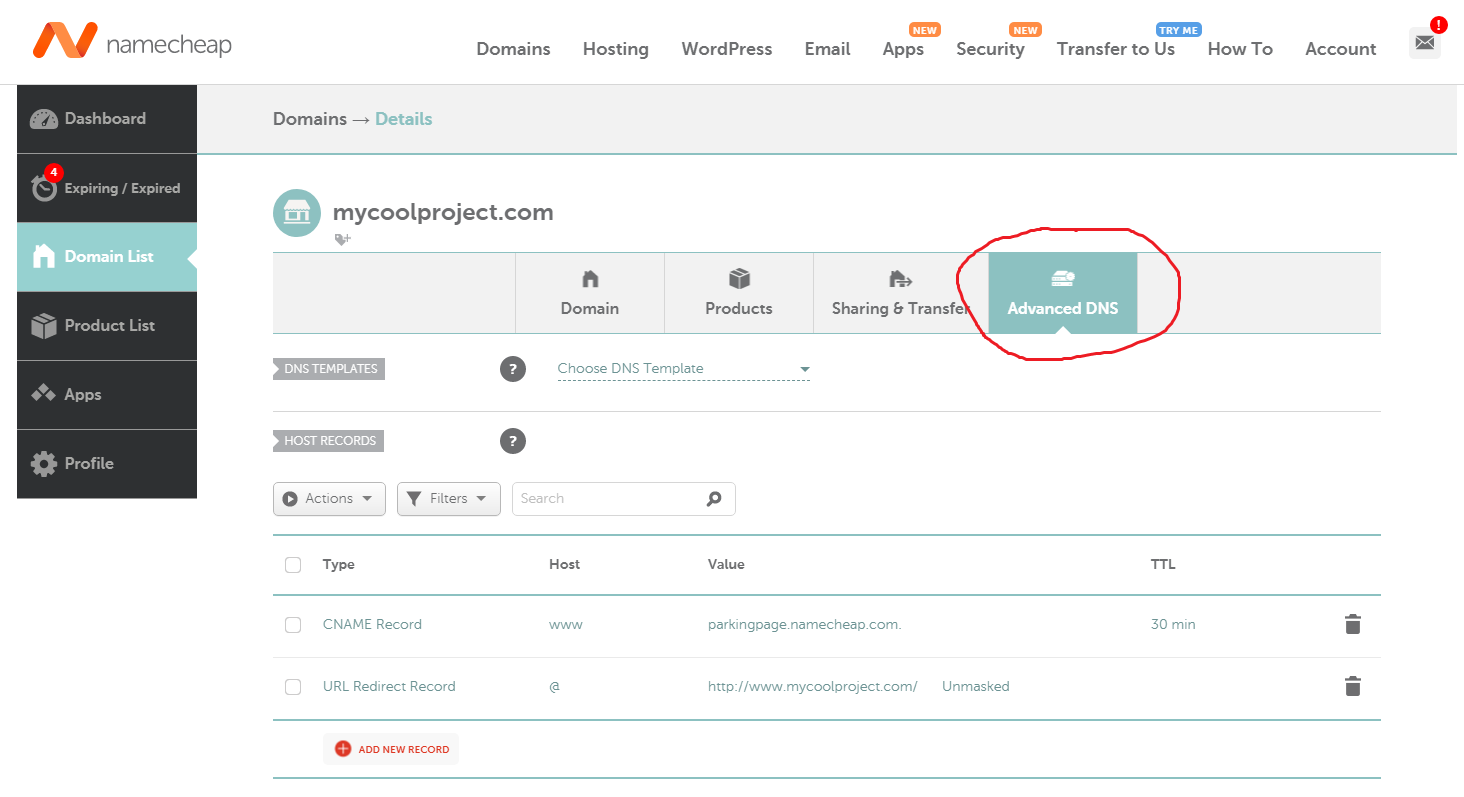The width and height of the screenshot is (1464, 797).
Task: Click the add tag icon below domain name
Action: [x=342, y=239]
